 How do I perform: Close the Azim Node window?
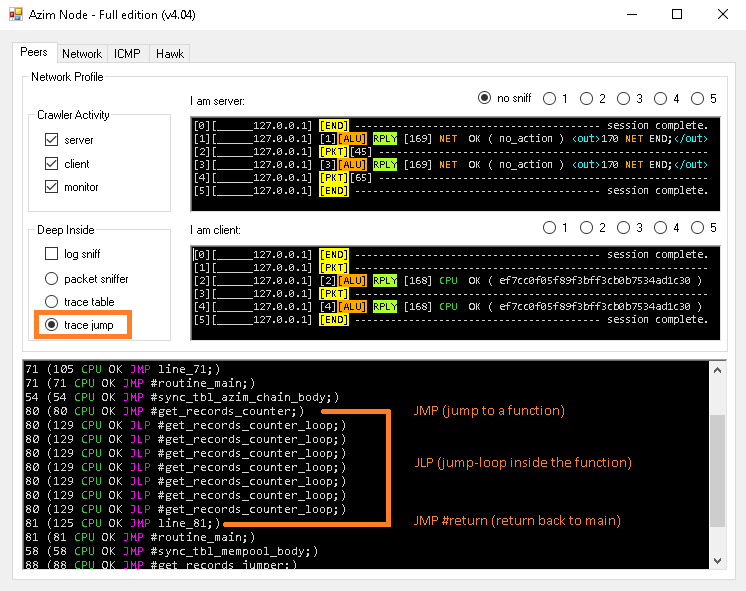coord(723,14)
